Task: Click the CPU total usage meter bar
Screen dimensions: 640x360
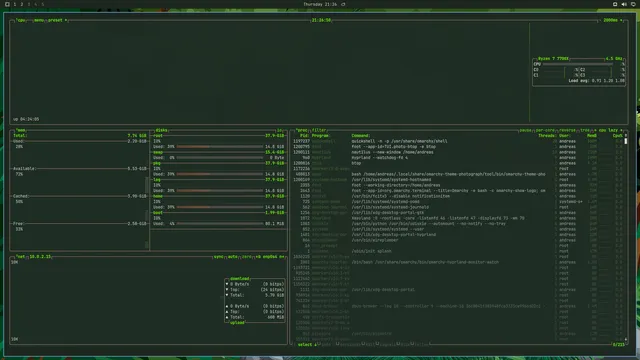Action: (x=578, y=64)
